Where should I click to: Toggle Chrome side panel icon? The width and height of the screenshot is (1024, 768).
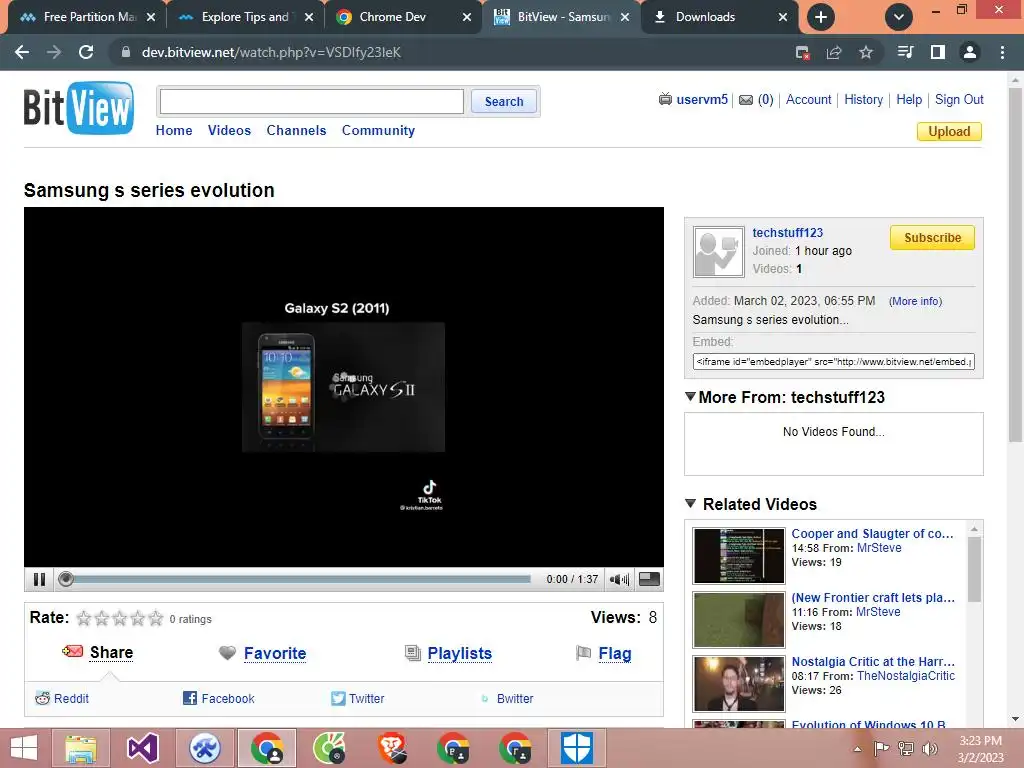coord(937,52)
